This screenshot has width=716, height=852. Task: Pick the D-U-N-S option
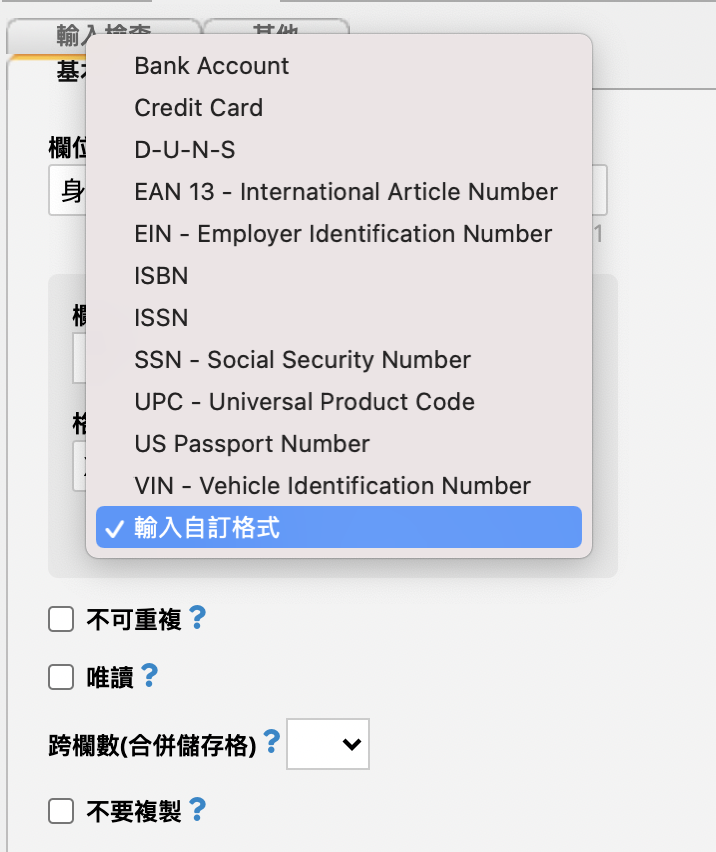point(185,150)
